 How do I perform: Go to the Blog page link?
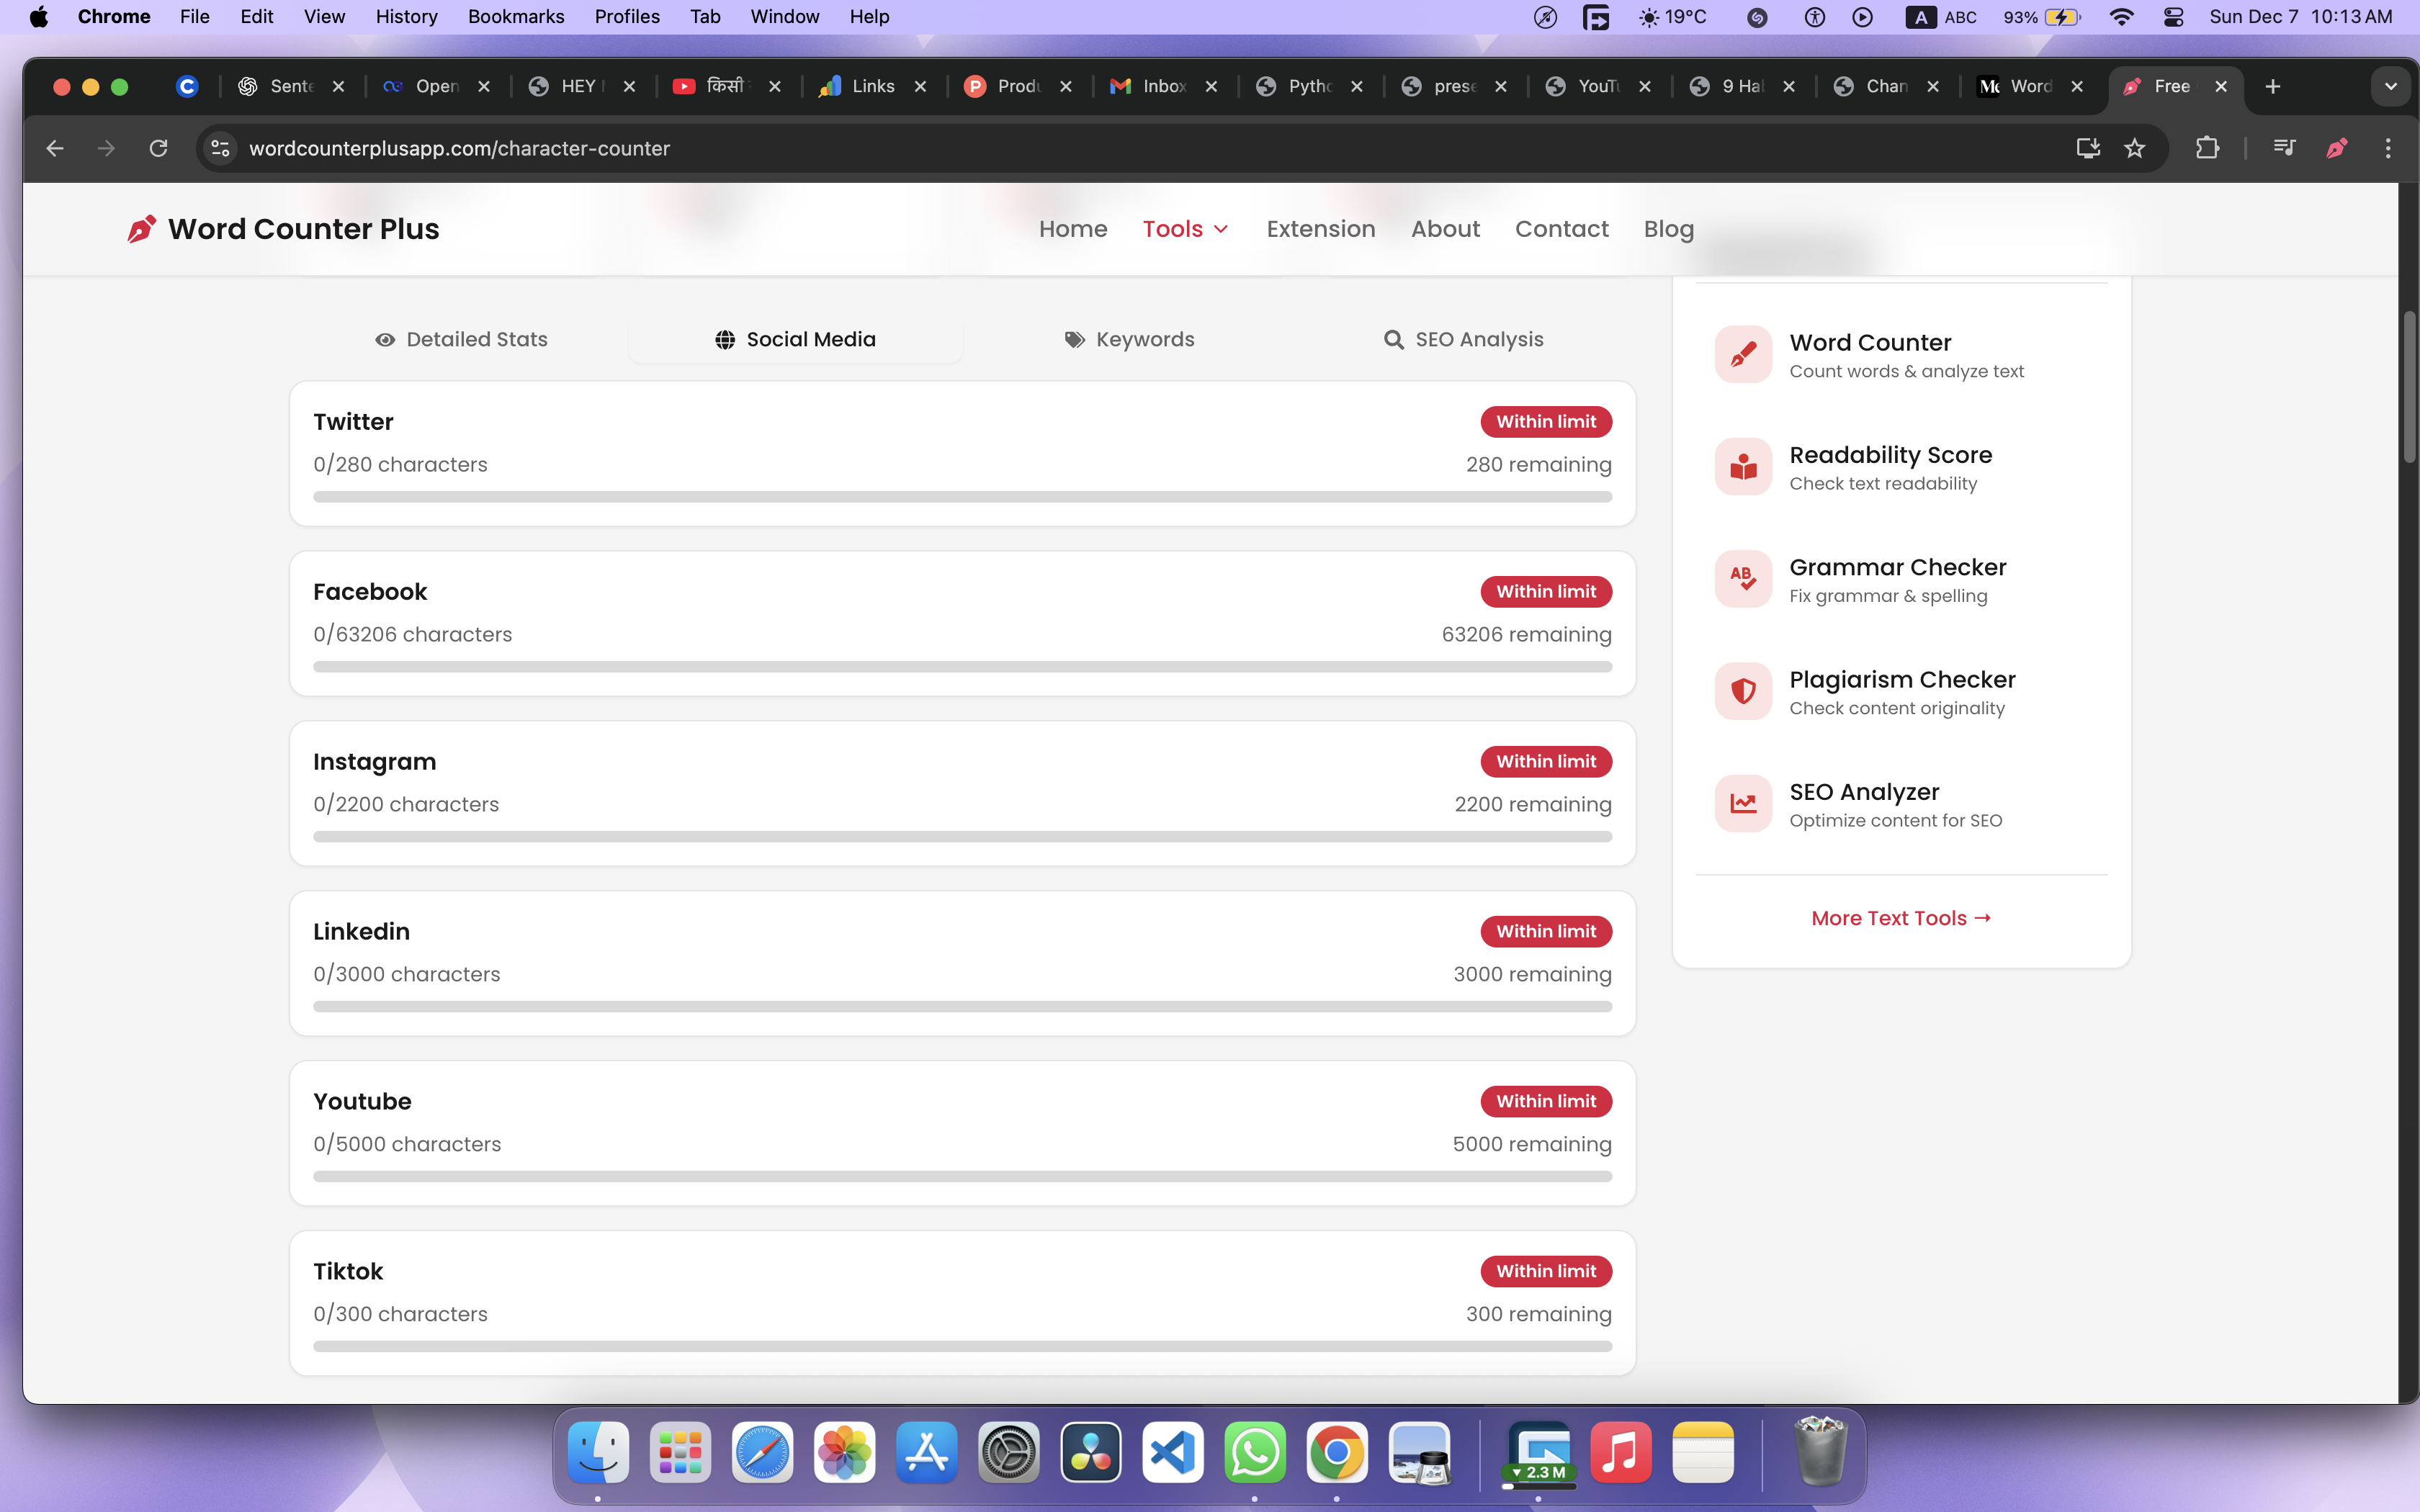pos(1668,229)
